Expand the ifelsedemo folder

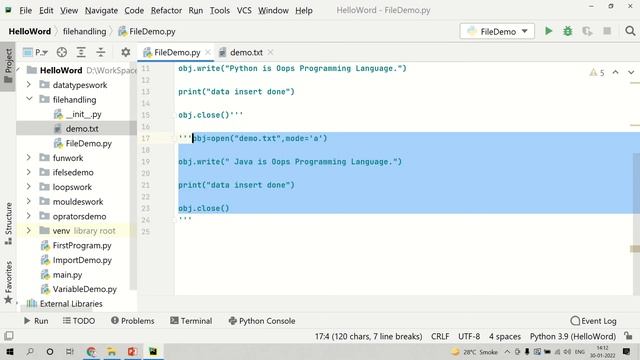pyautogui.click(x=29, y=172)
